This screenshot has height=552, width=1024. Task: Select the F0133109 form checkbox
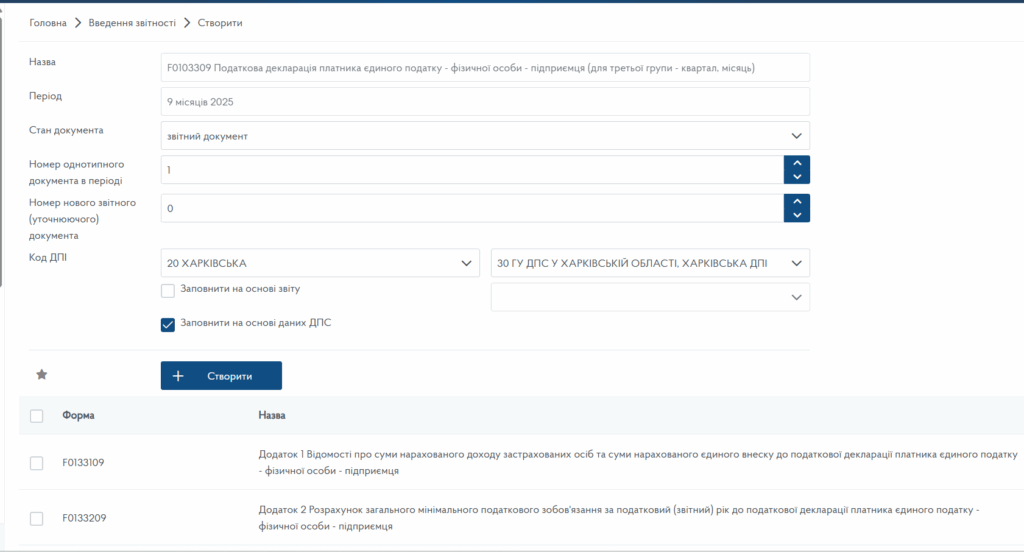tap(37, 463)
